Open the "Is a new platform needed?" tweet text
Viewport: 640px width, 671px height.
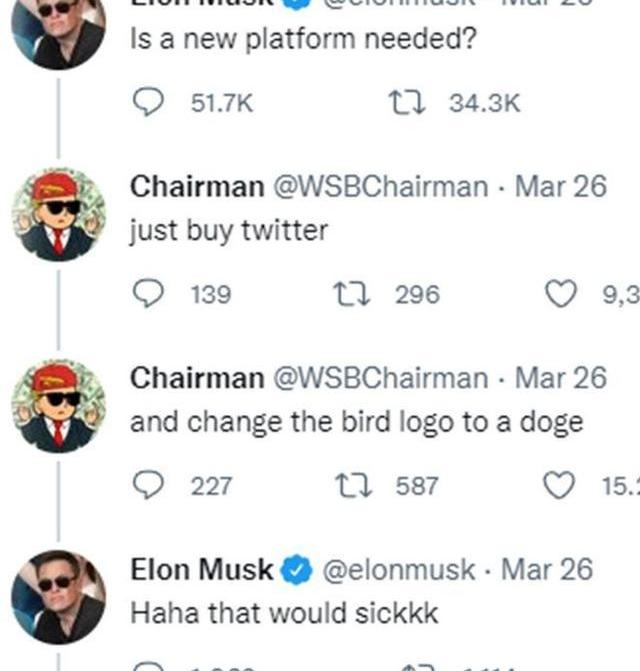[303, 40]
